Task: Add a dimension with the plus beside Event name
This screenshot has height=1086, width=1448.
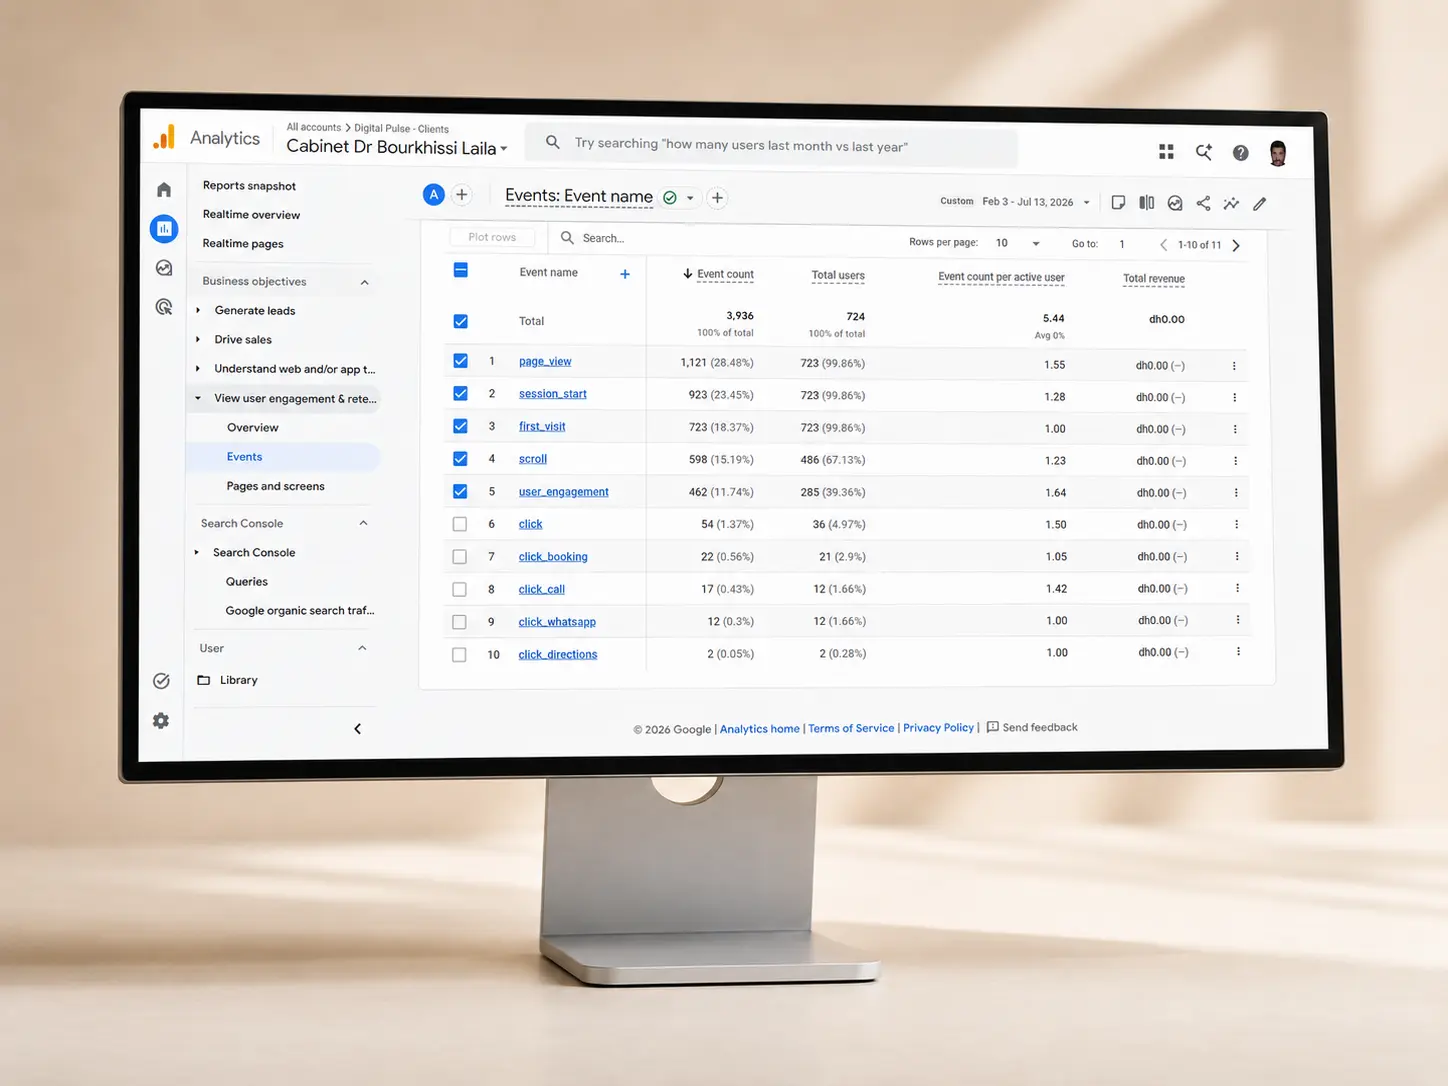Action: tap(625, 274)
